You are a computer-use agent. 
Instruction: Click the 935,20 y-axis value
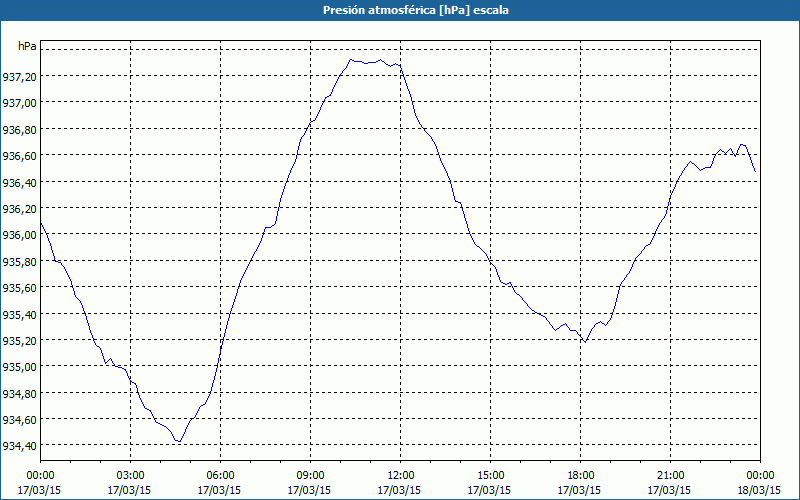(x=19, y=340)
